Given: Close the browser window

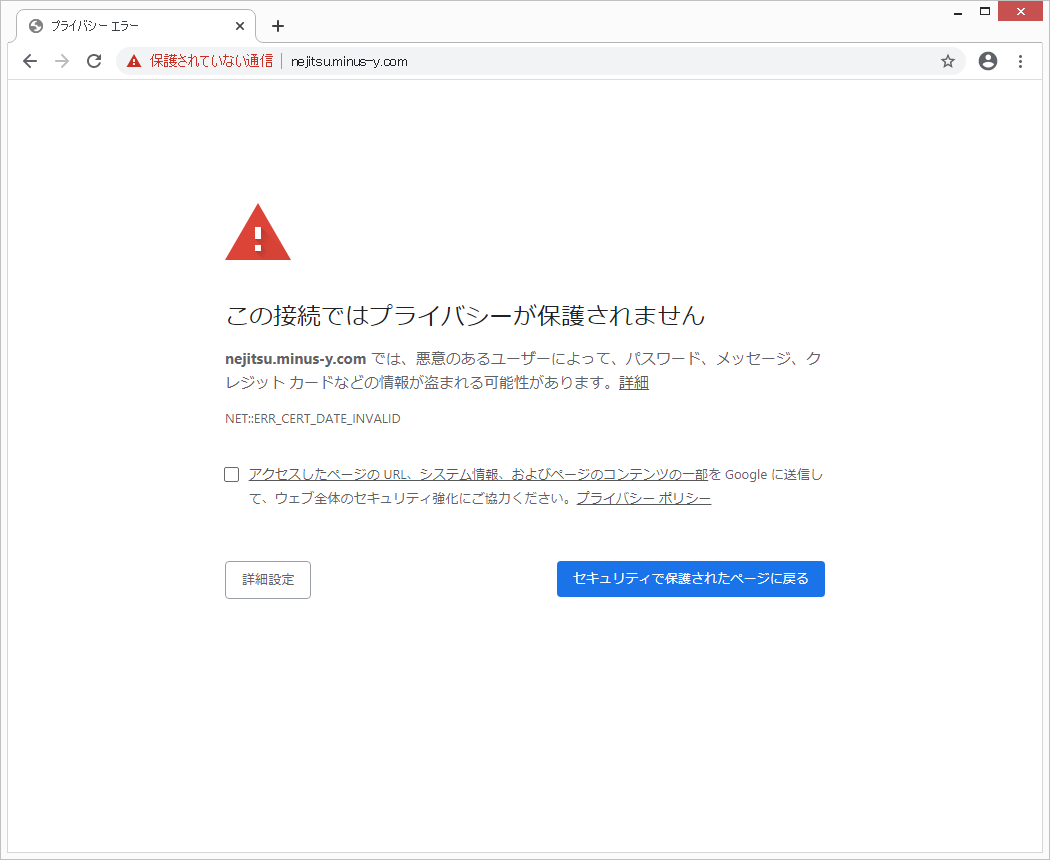Looking at the screenshot, I should click(1020, 11).
